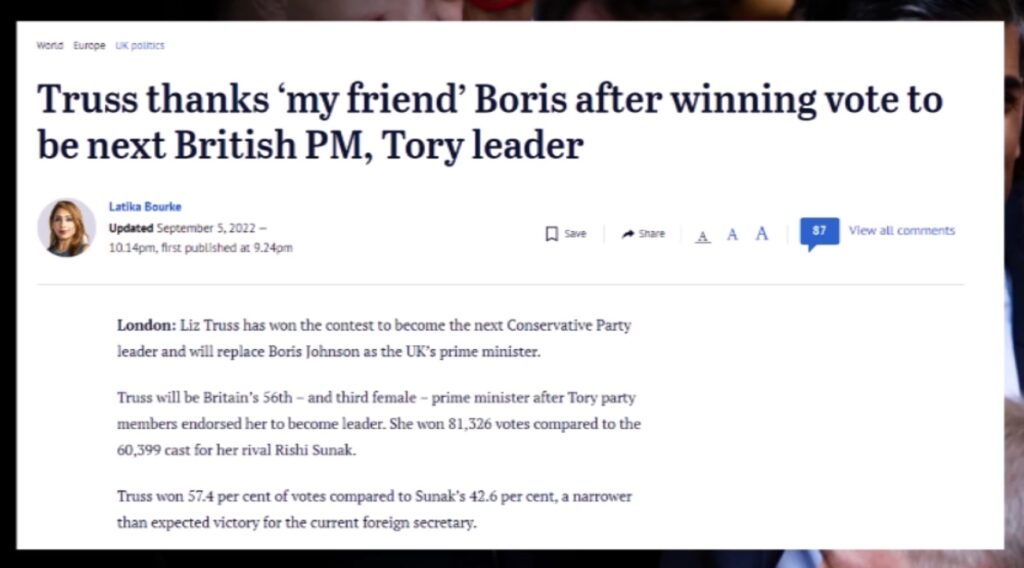
Task: Click the View all comments link
Action: 901,231
